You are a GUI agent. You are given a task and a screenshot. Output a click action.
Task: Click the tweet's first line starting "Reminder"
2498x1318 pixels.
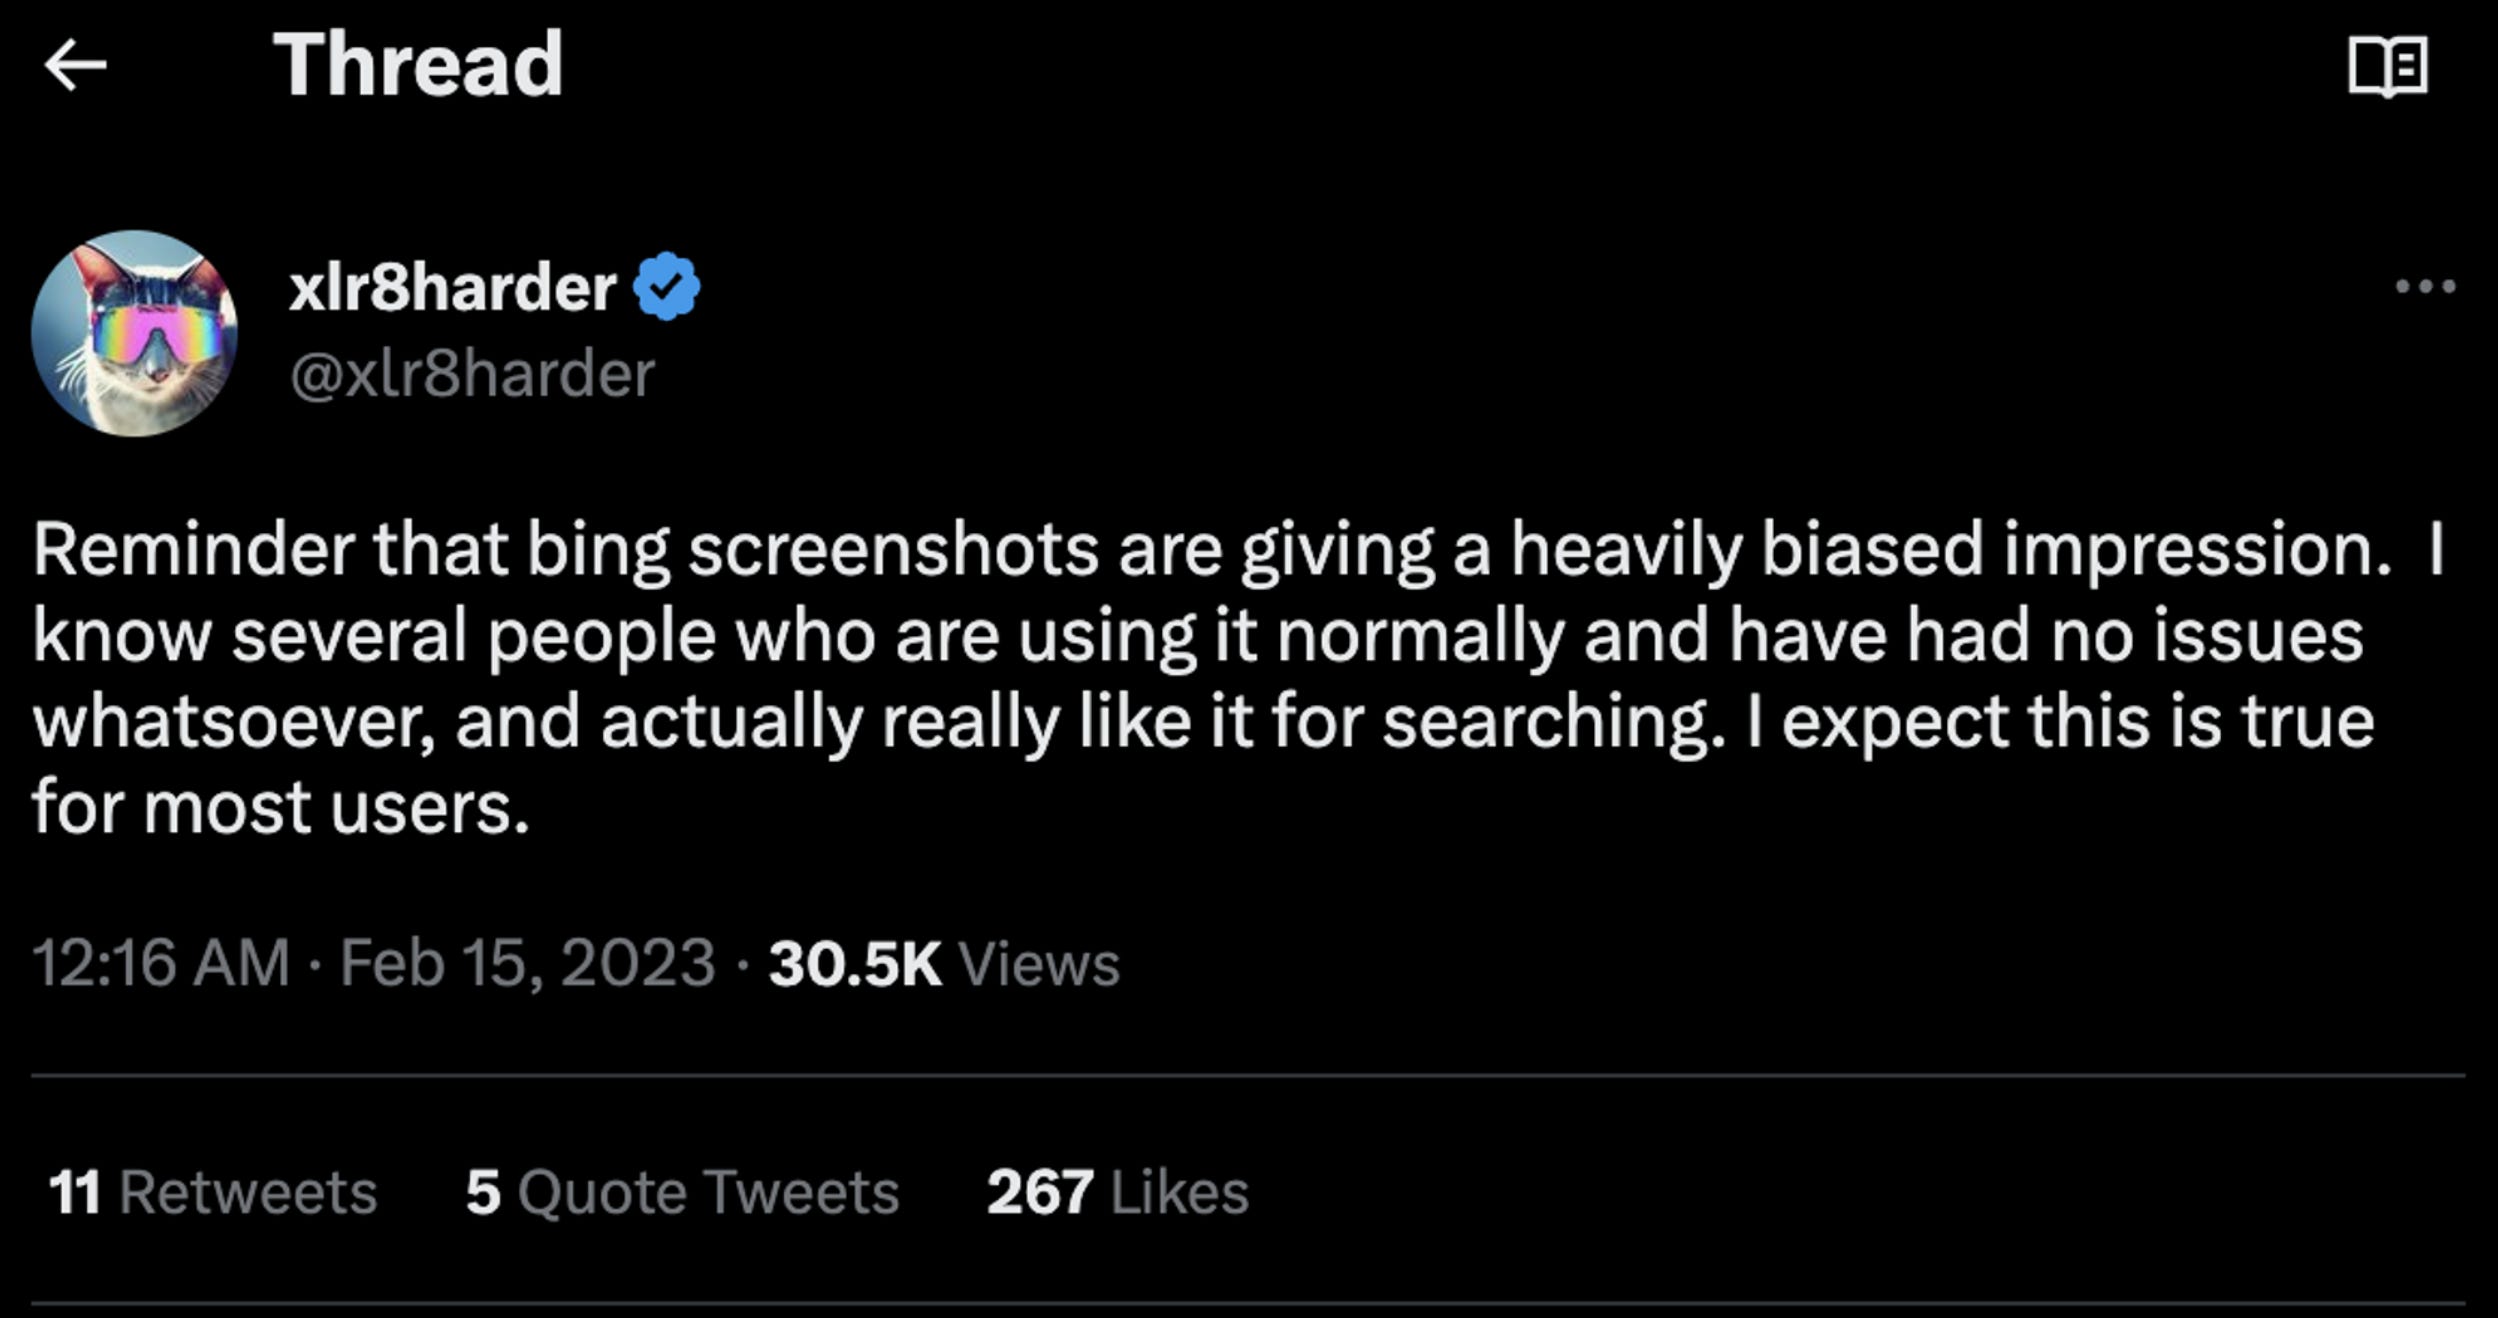[x=1238, y=552]
